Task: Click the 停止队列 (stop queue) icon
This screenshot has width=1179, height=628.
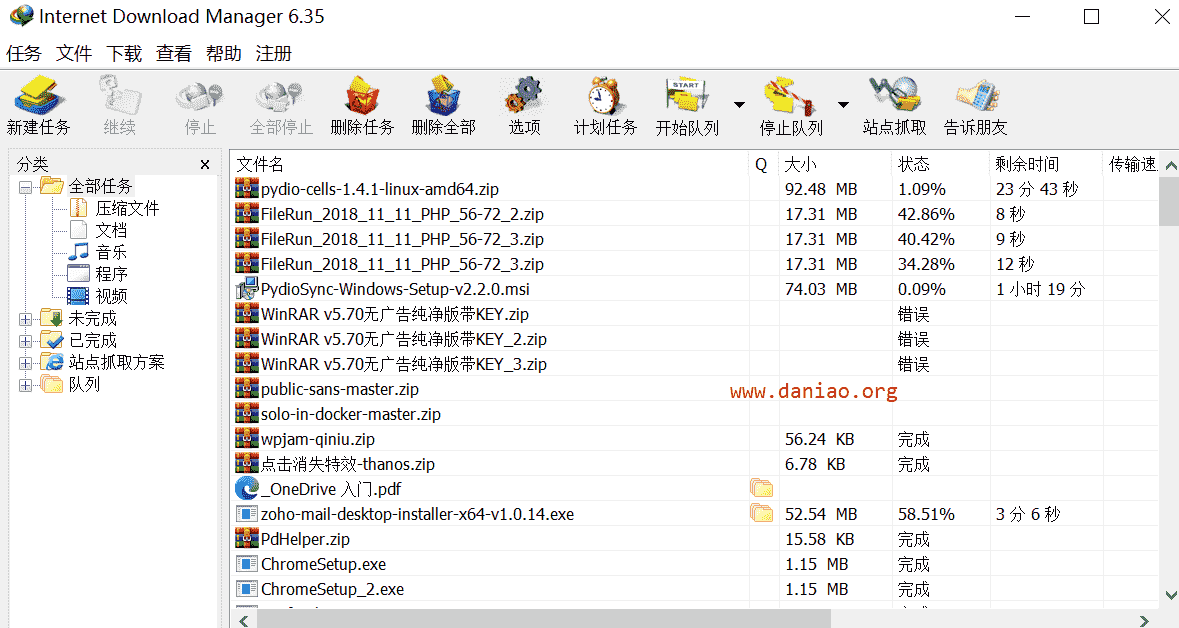Action: click(790, 96)
